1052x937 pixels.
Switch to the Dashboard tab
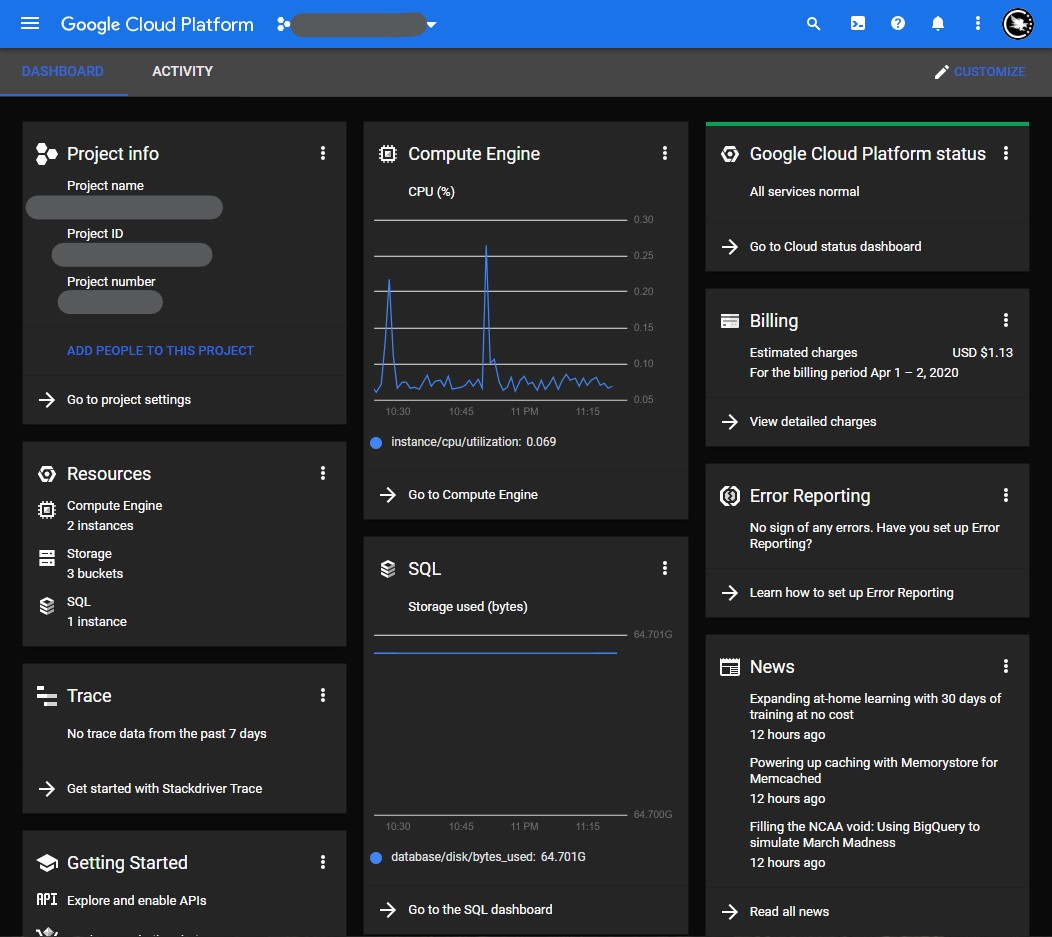click(x=63, y=71)
